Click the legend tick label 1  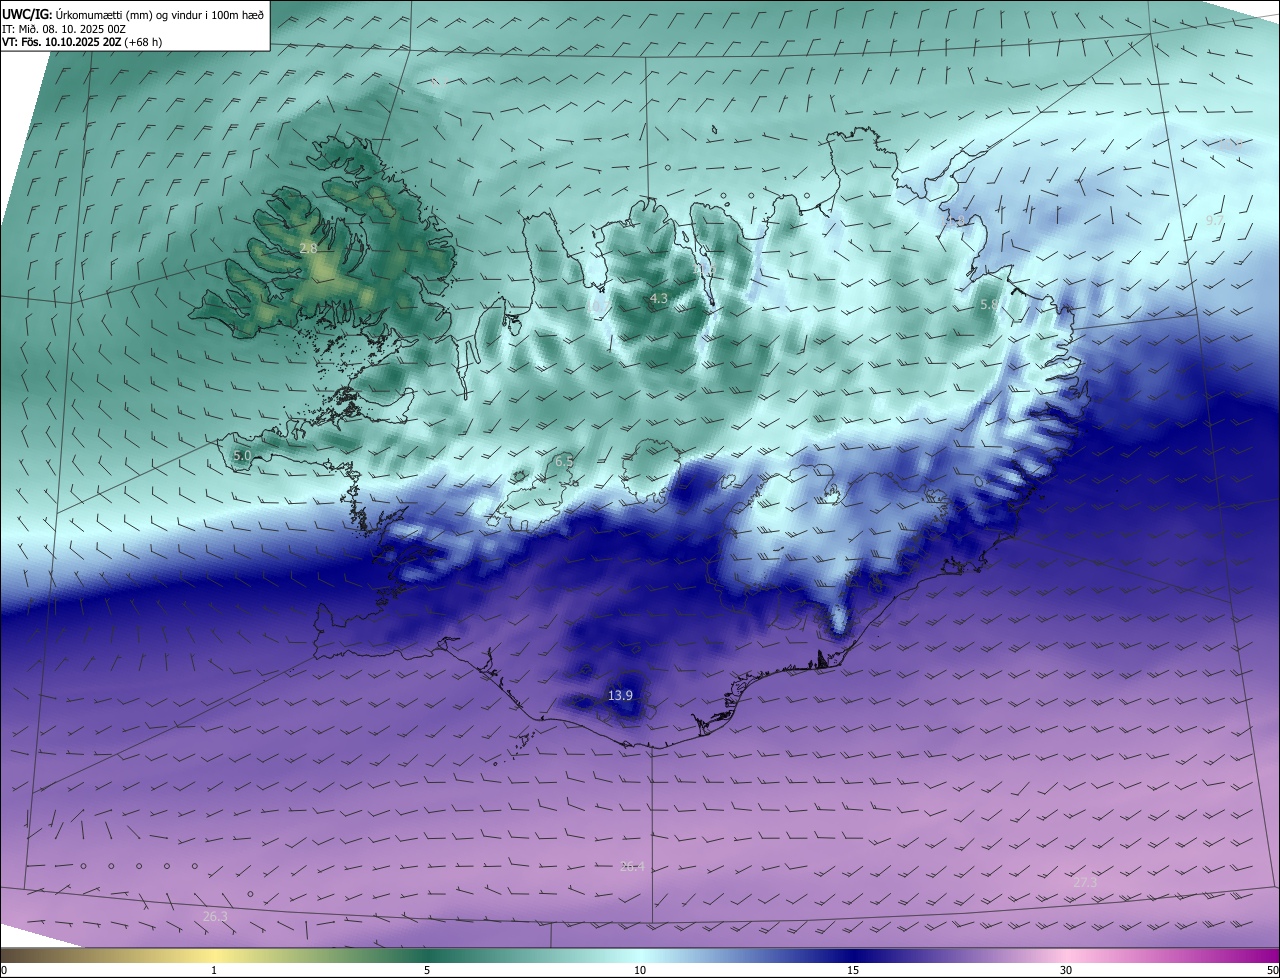point(214,970)
